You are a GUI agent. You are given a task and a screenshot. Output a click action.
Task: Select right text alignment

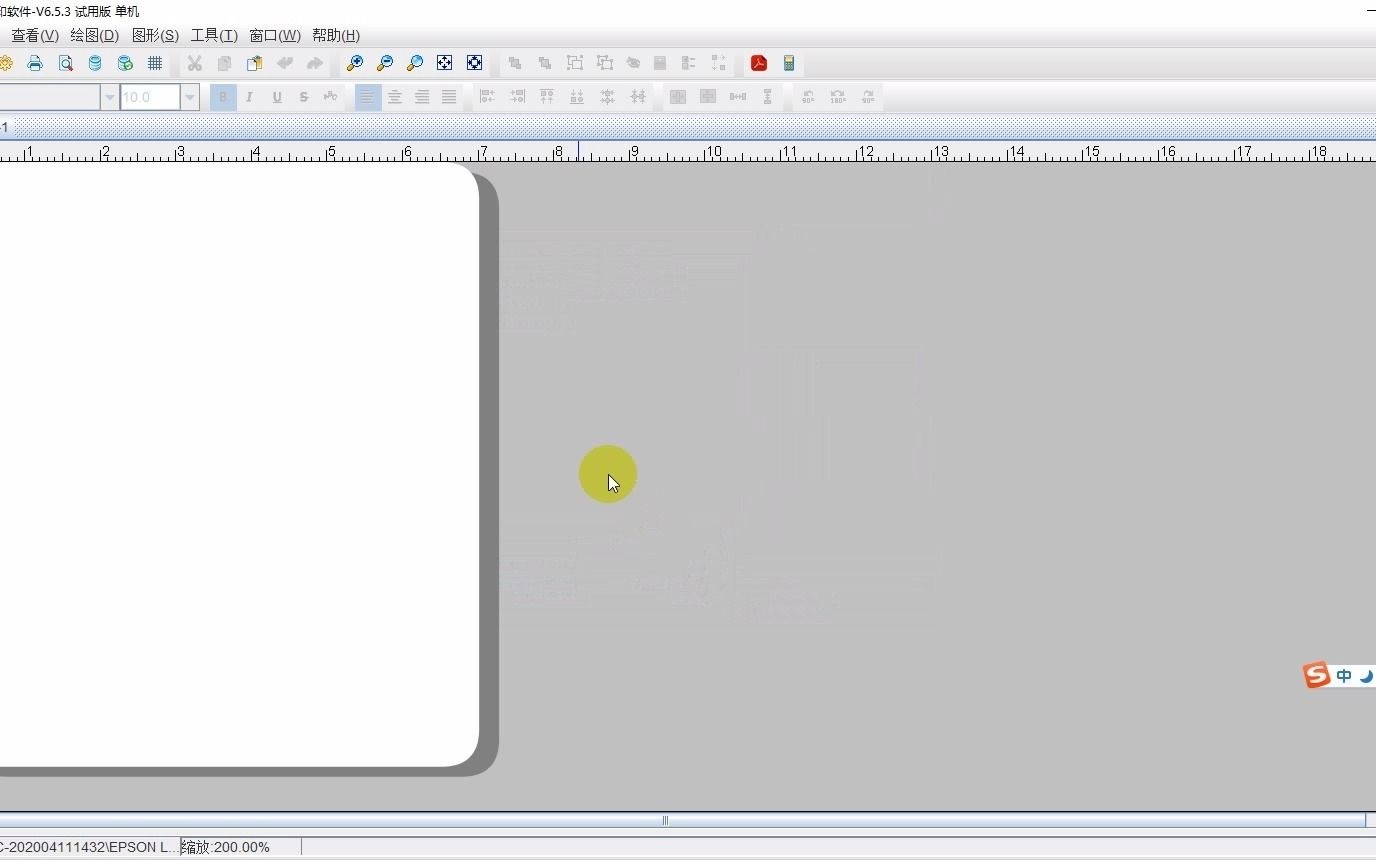click(422, 97)
